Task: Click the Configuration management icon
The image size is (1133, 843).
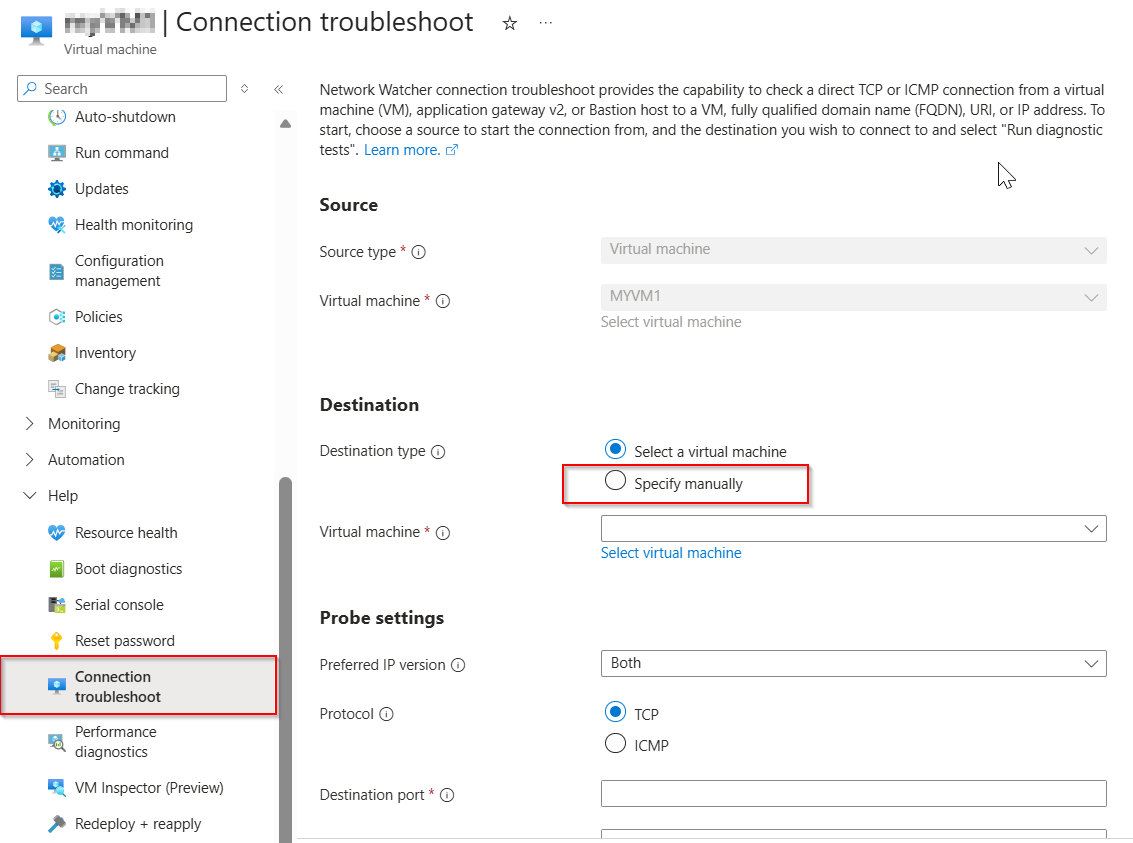Action: click(56, 272)
